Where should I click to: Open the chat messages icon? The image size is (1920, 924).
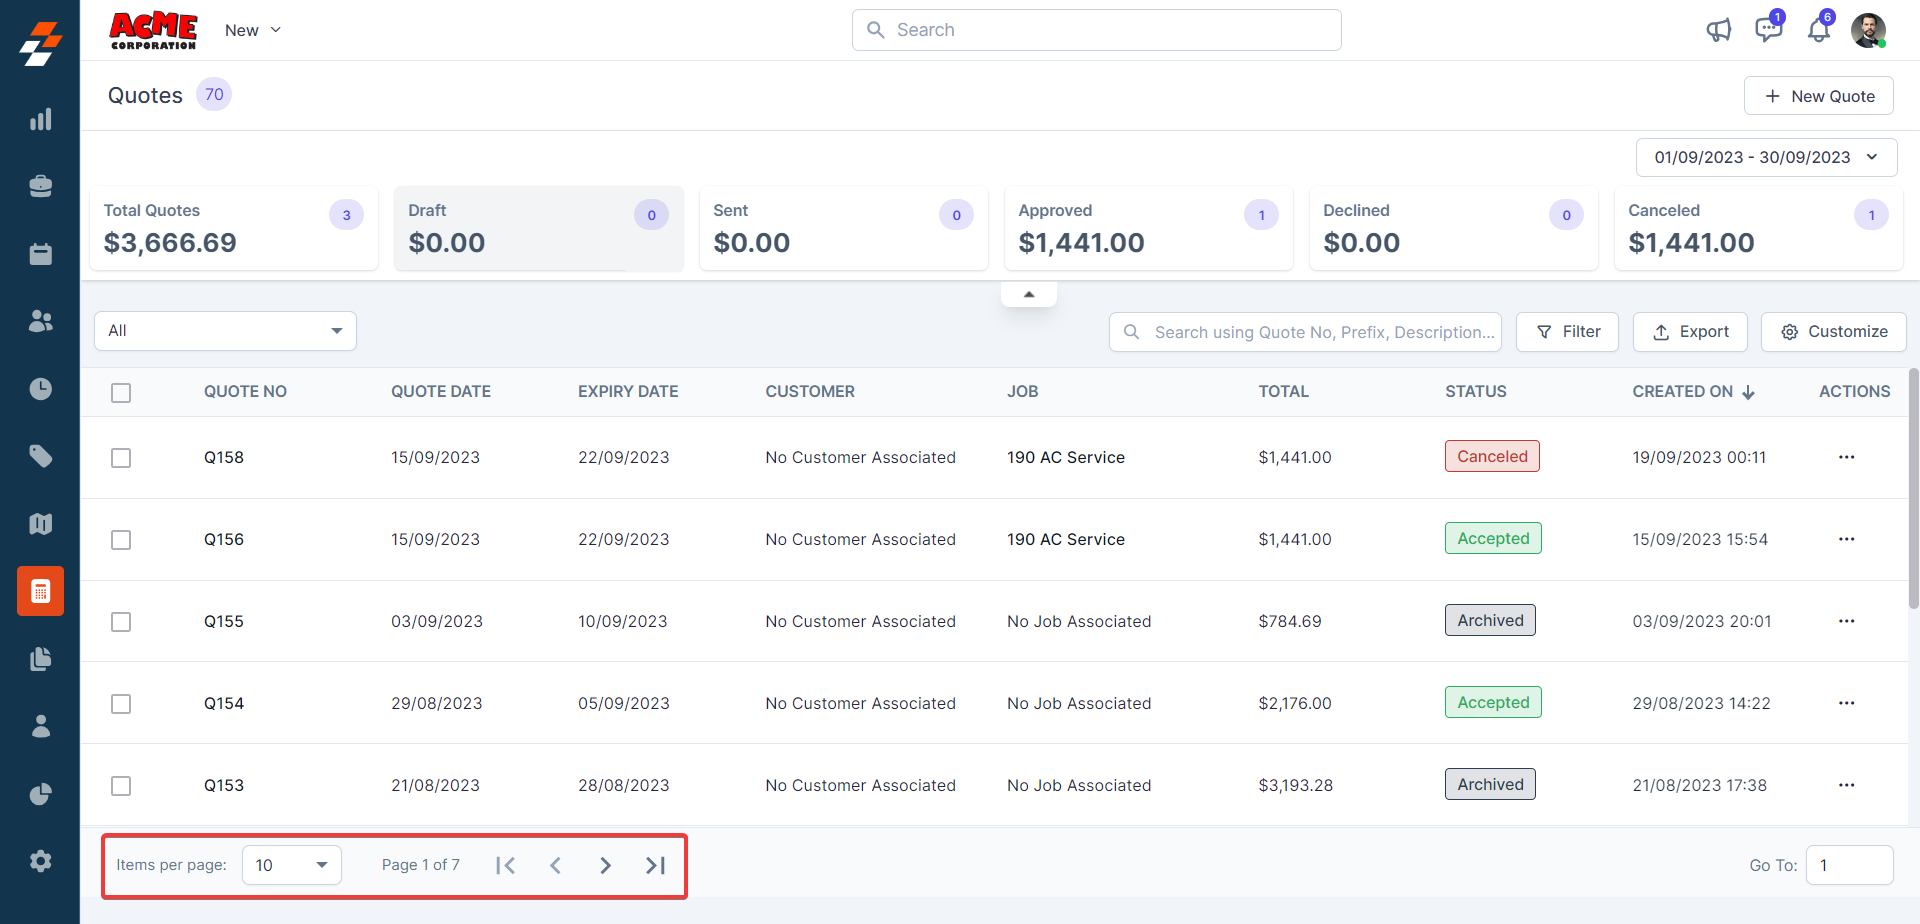1768,30
